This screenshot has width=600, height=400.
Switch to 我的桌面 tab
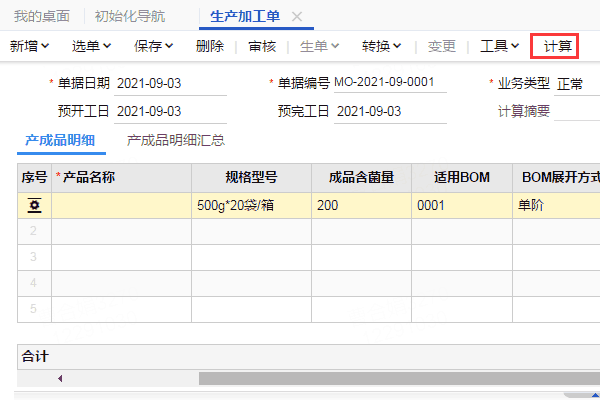[43, 17]
